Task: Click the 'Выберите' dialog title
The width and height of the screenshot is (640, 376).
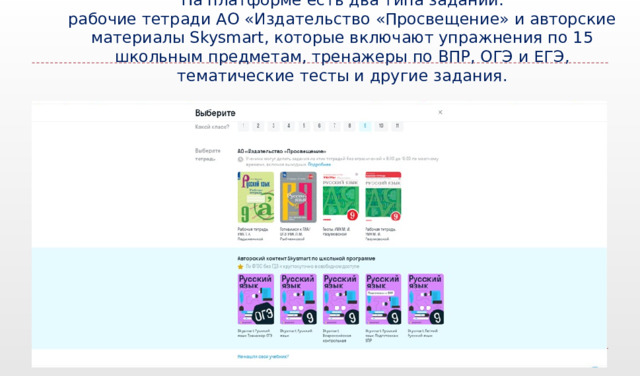Action: 215,113
